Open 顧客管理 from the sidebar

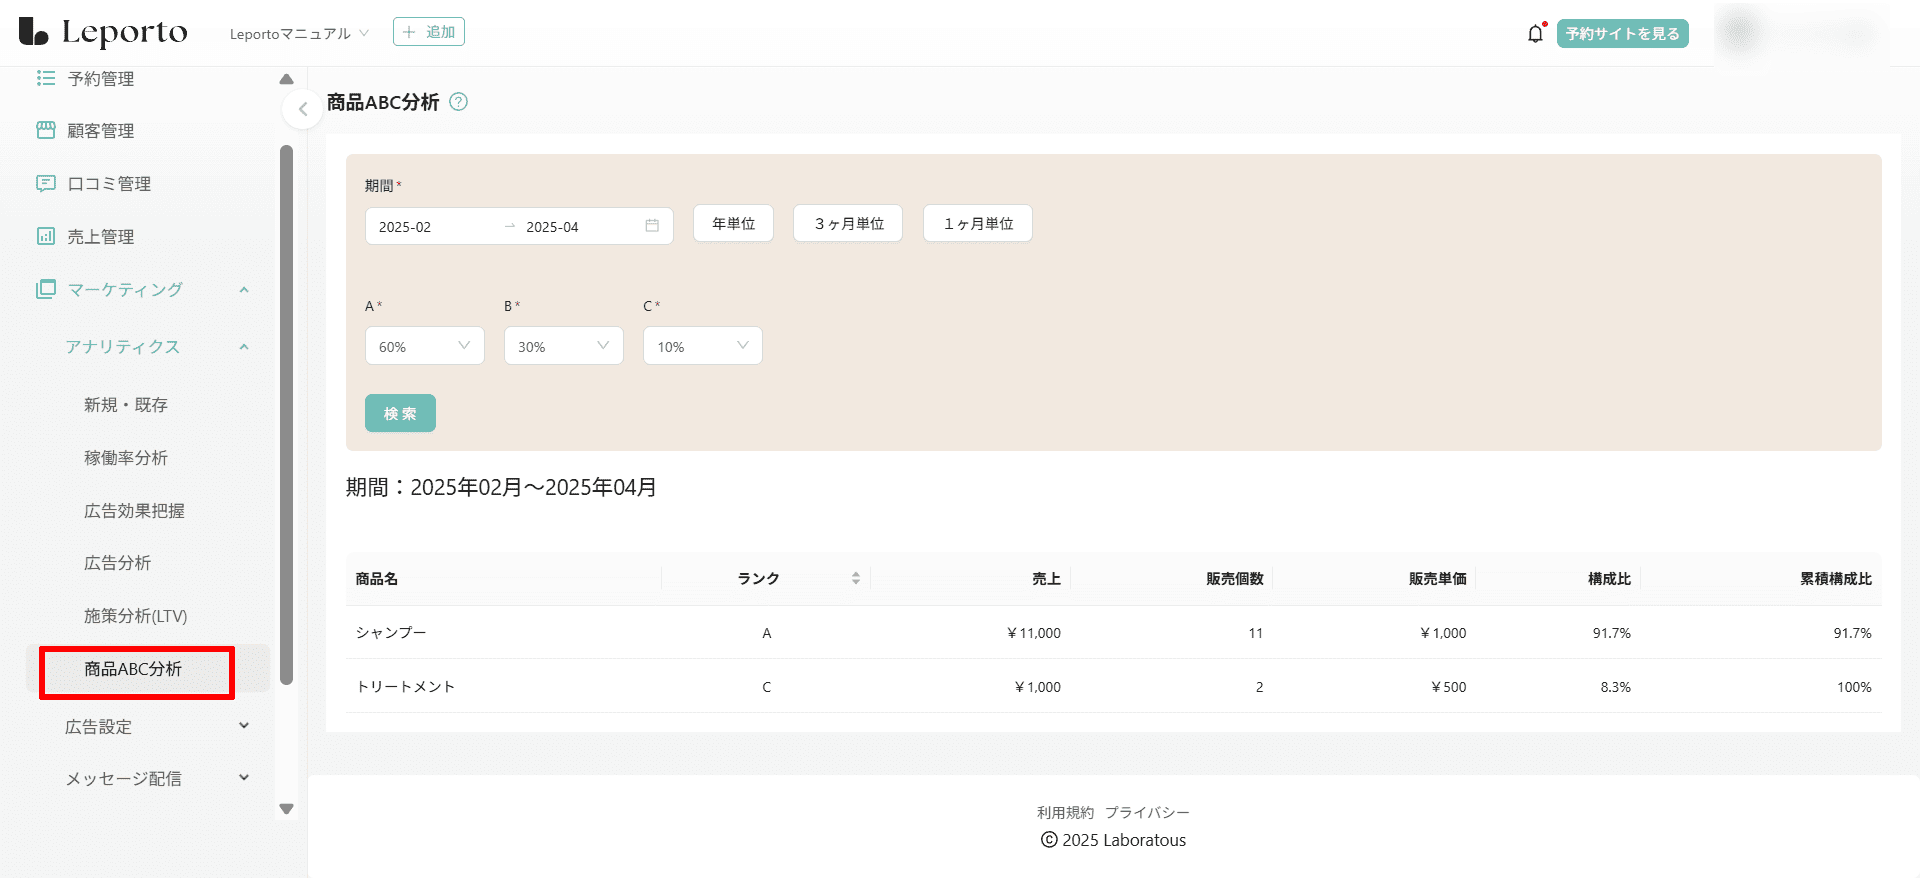[x=100, y=131]
